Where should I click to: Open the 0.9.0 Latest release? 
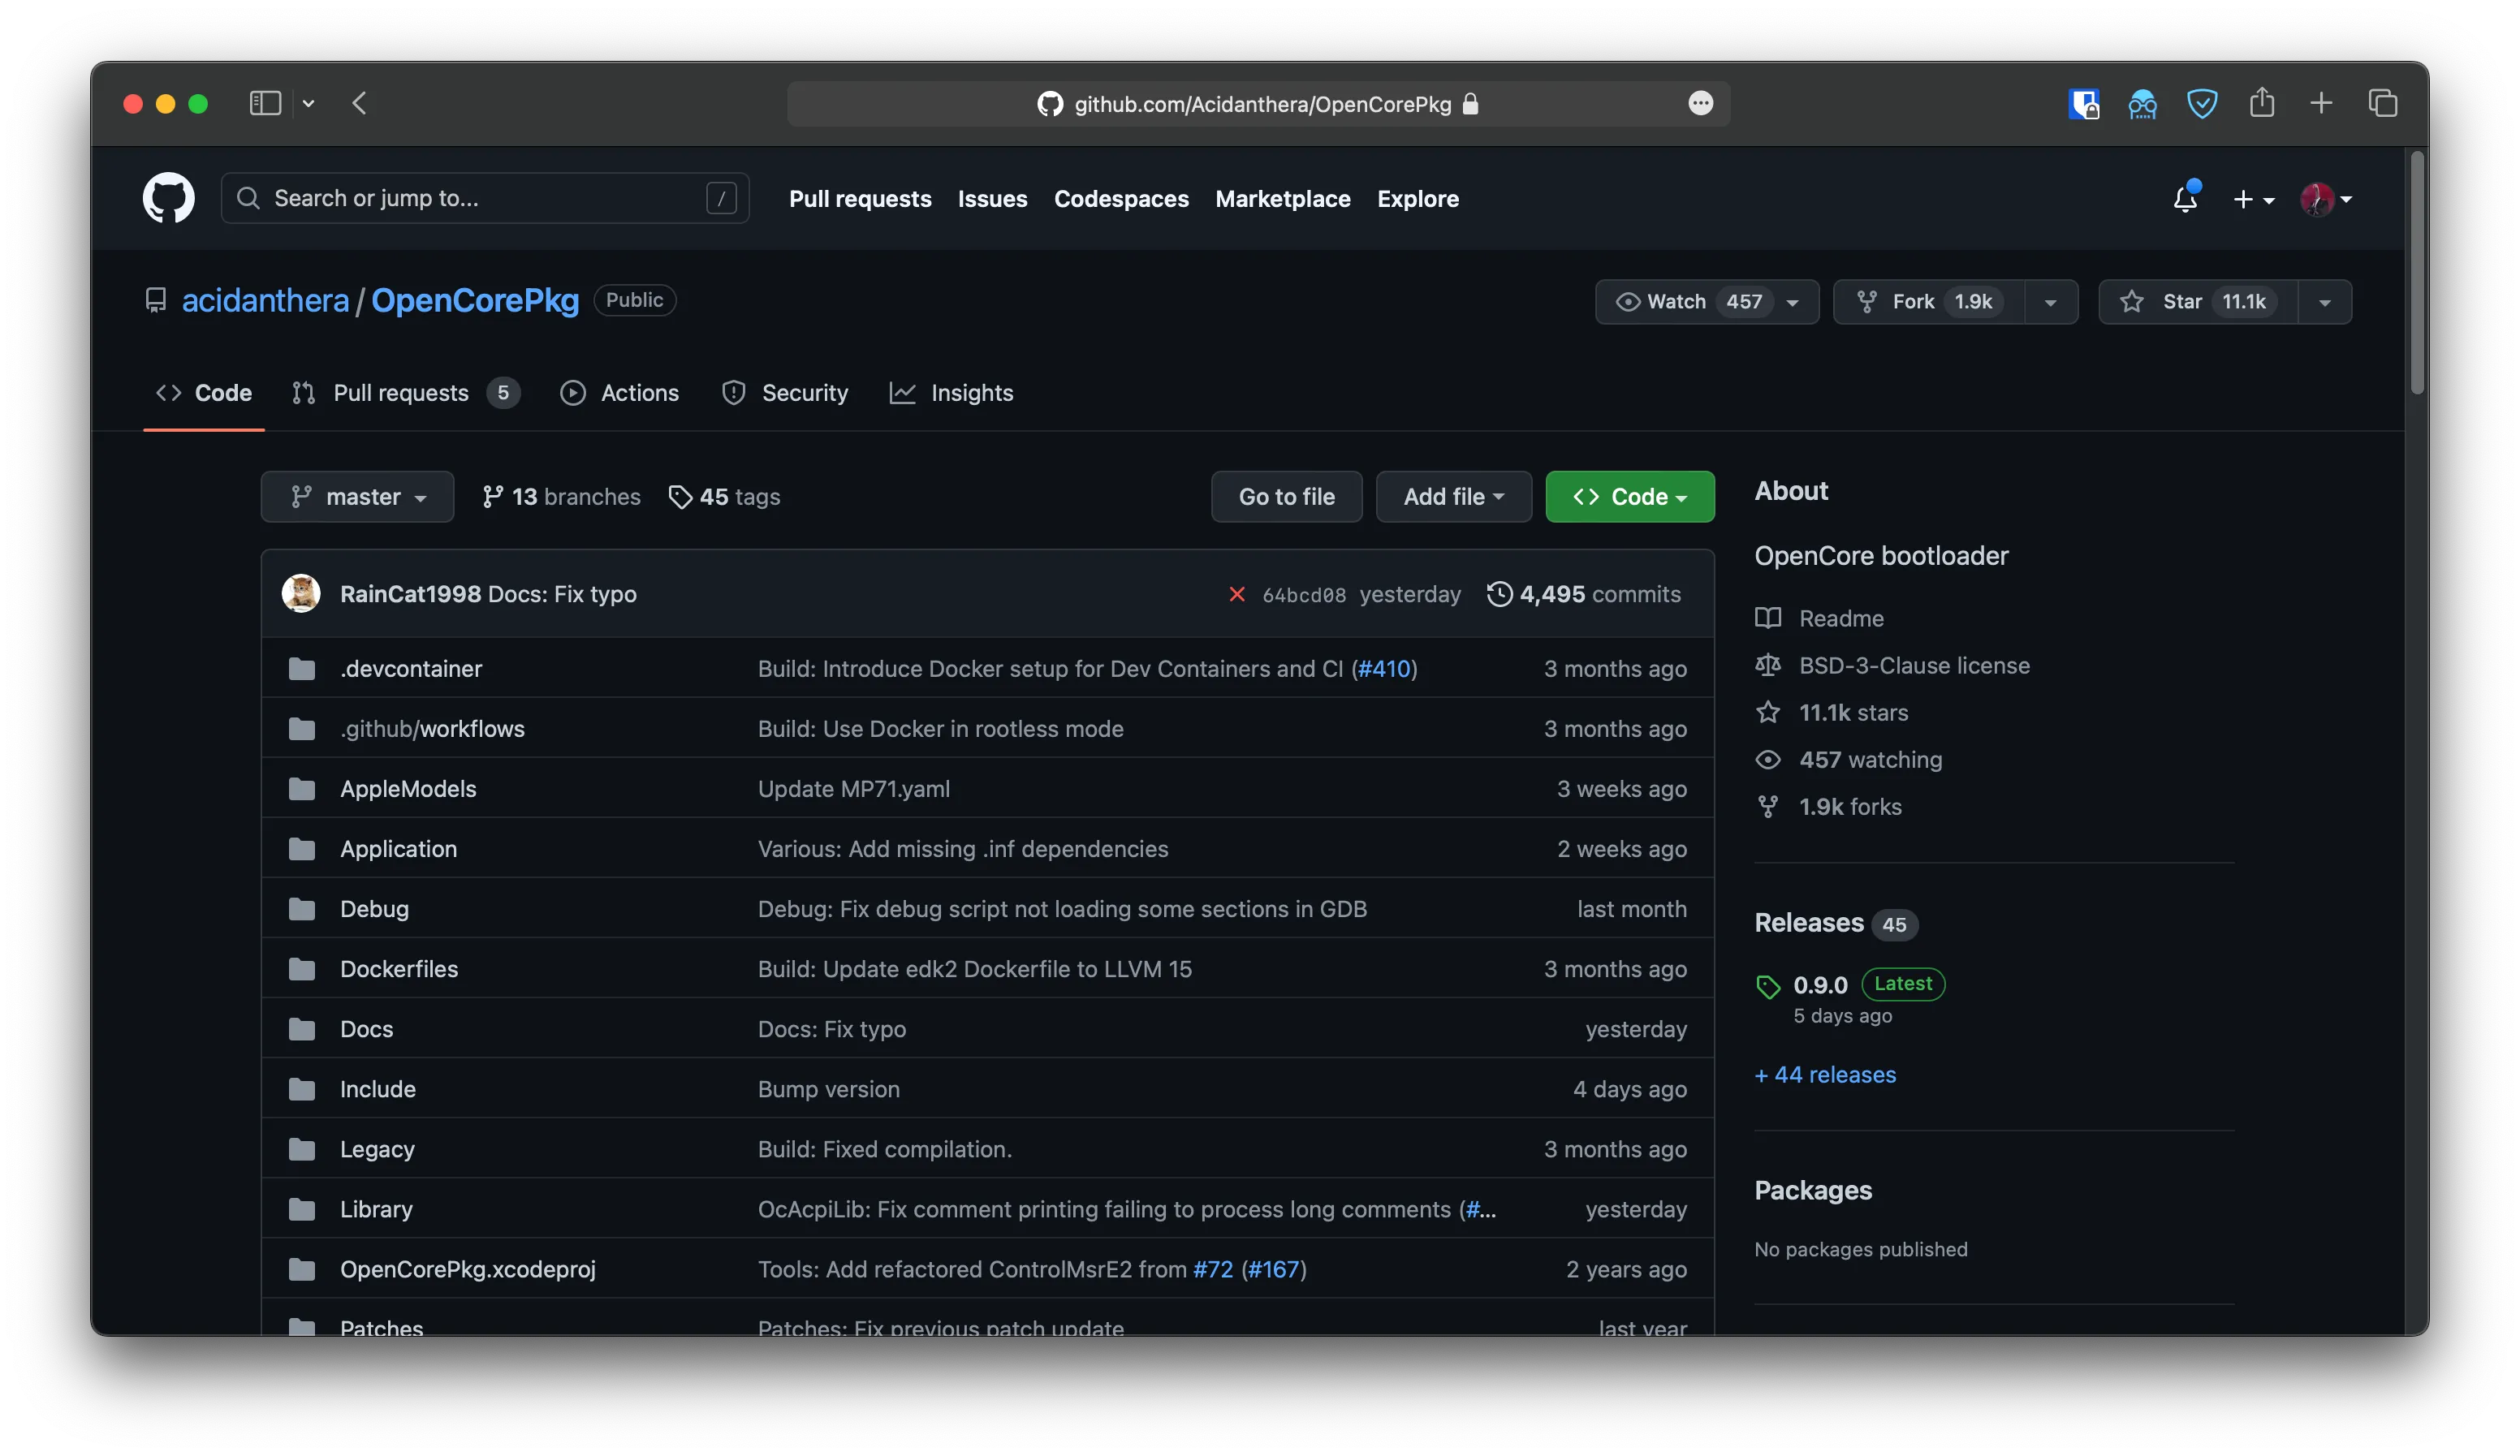tap(1850, 985)
